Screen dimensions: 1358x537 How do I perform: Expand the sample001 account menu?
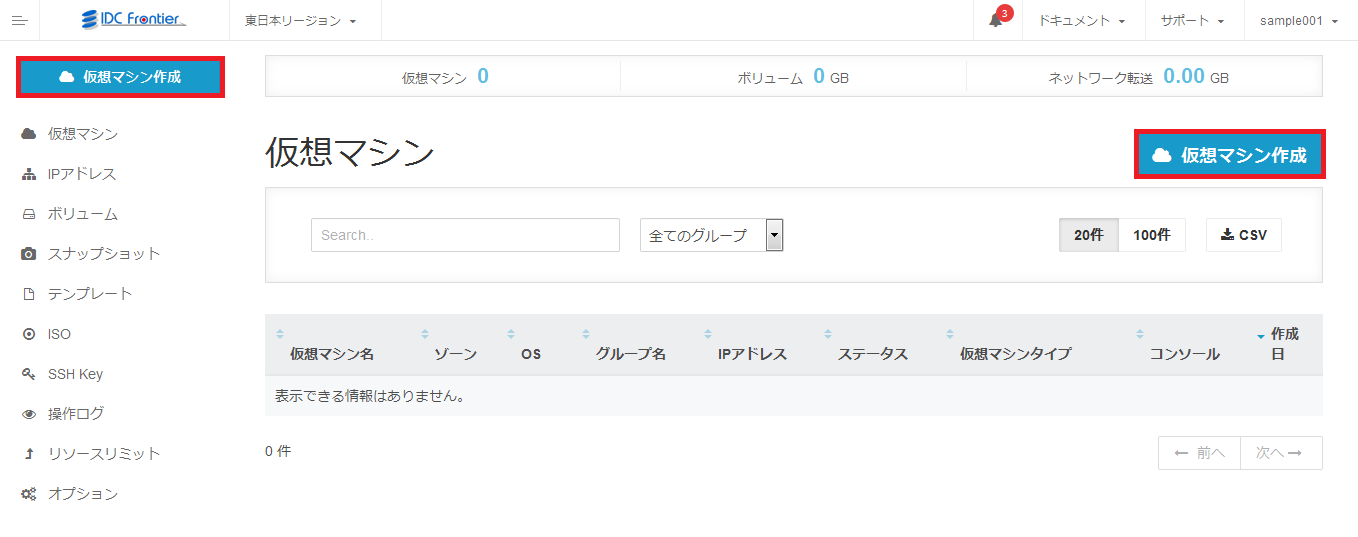[x=1299, y=20]
